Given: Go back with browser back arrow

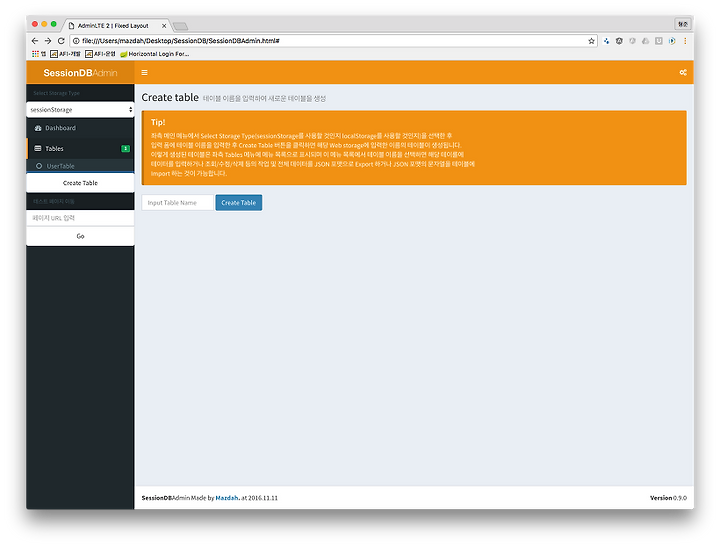Looking at the screenshot, I should click(x=35, y=41).
